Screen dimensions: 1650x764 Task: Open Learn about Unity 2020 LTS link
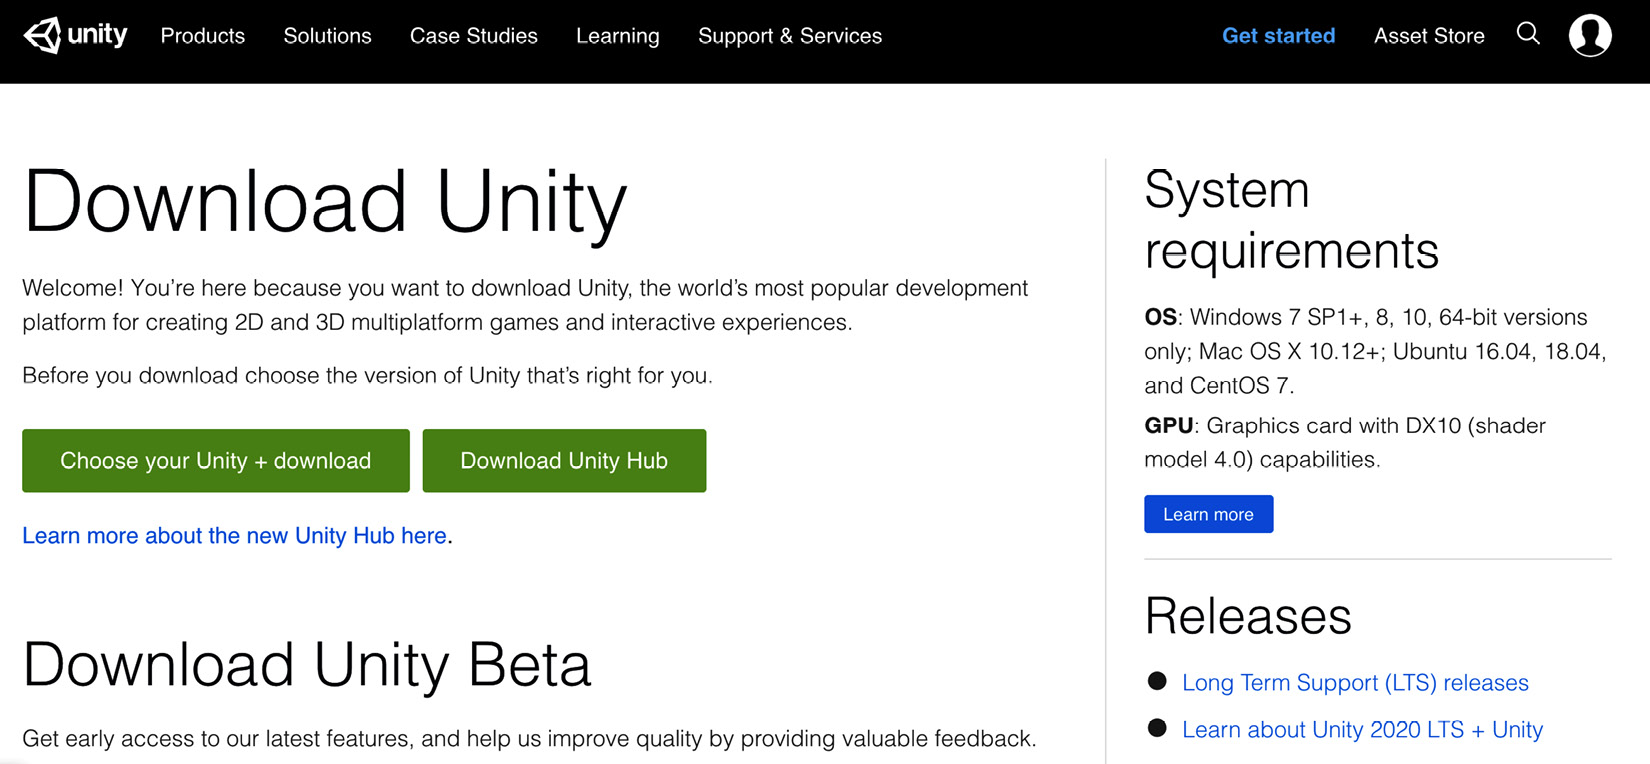point(1362,730)
